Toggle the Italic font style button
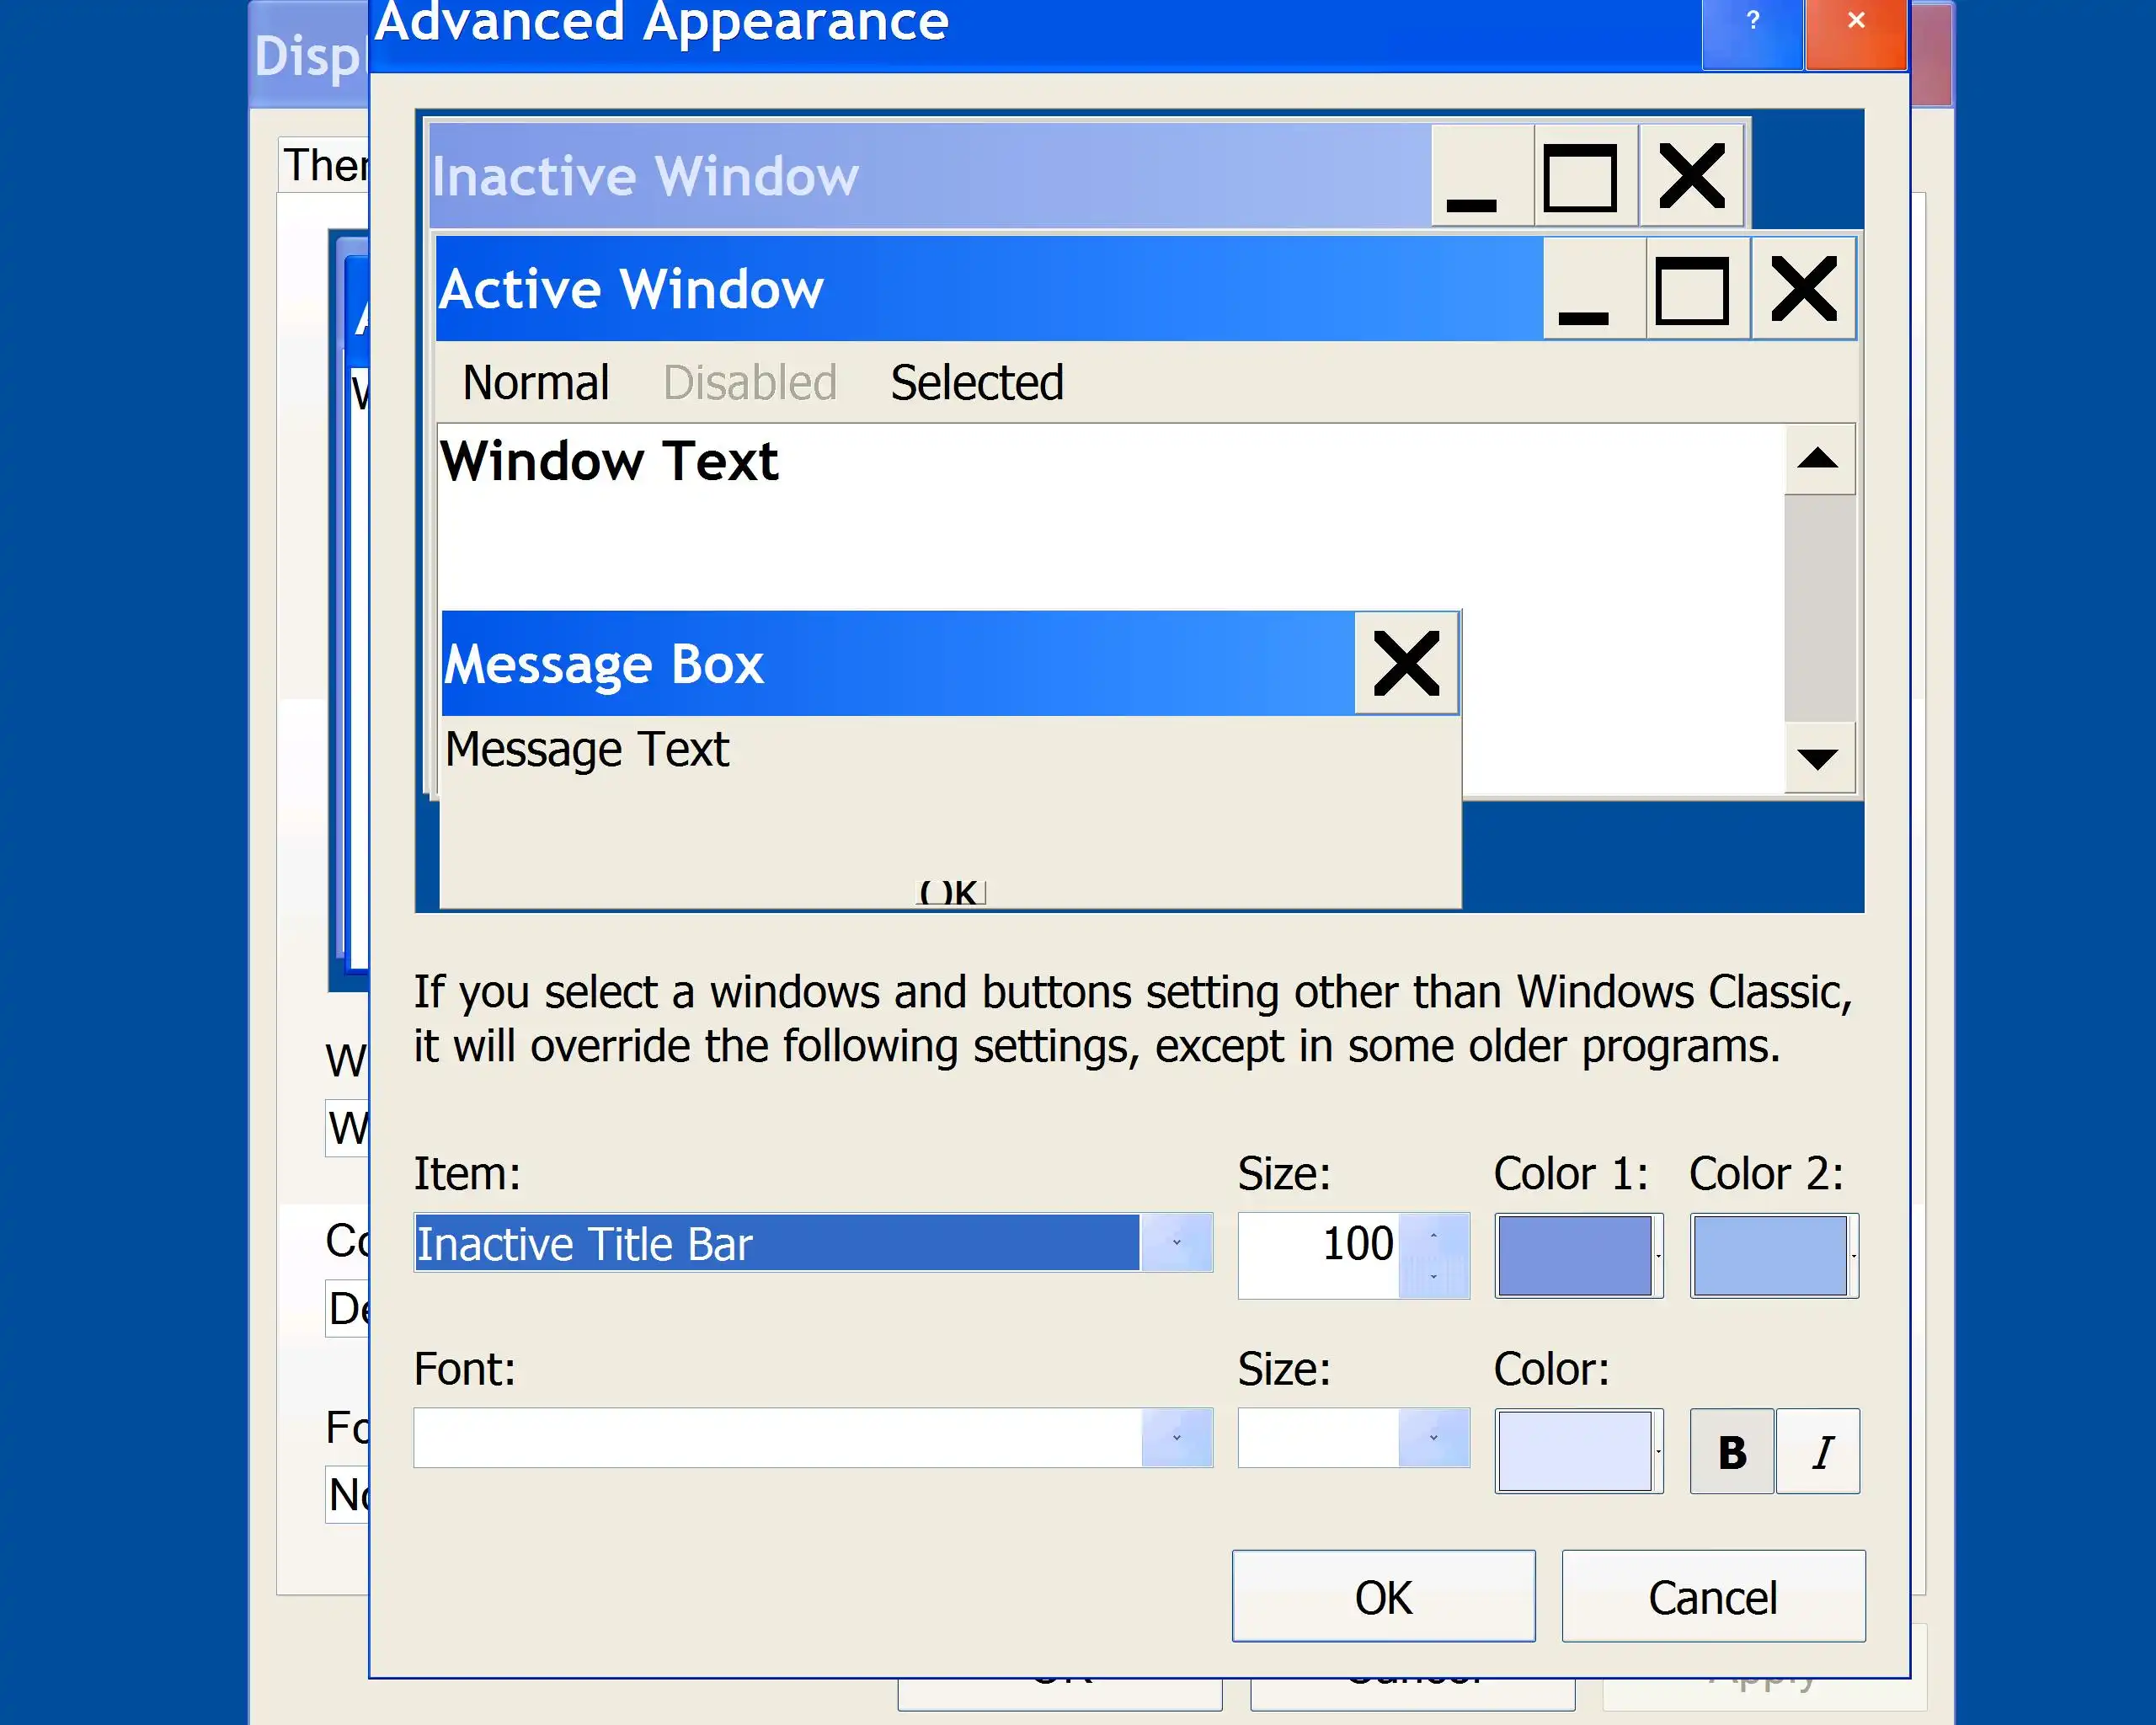 1818,1451
